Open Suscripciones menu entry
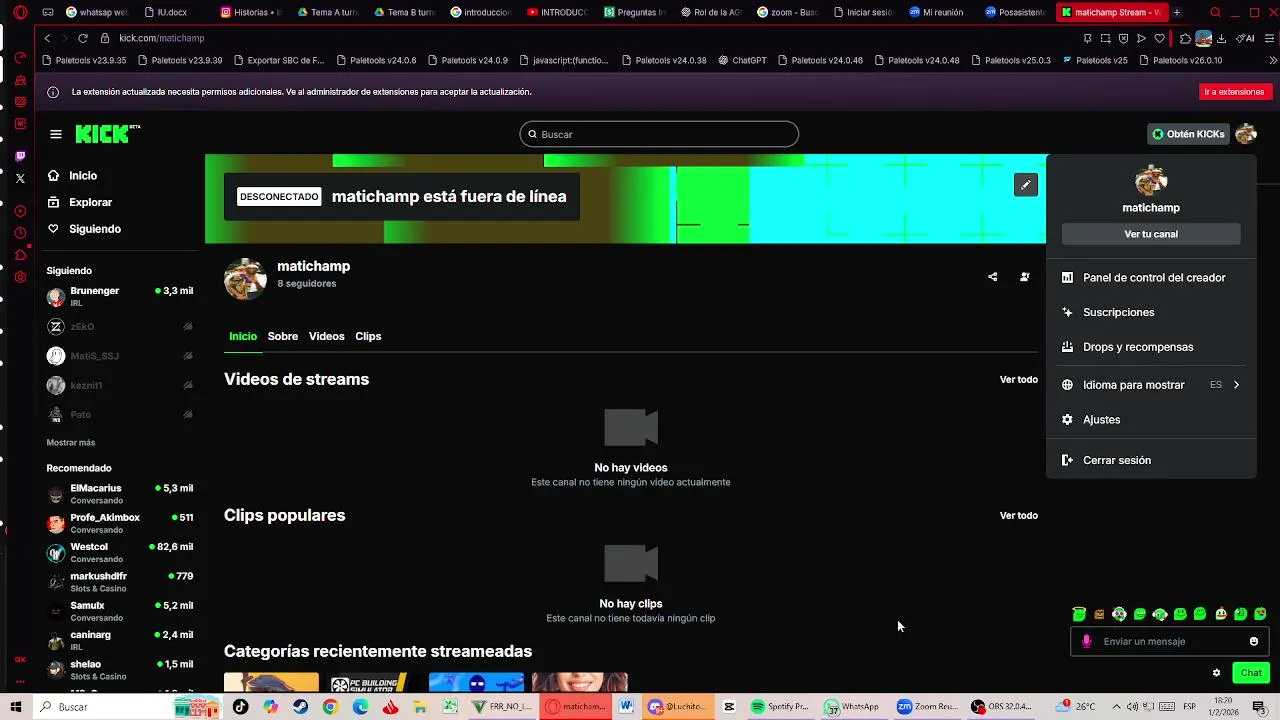Image resolution: width=1280 pixels, height=720 pixels. (x=1151, y=312)
